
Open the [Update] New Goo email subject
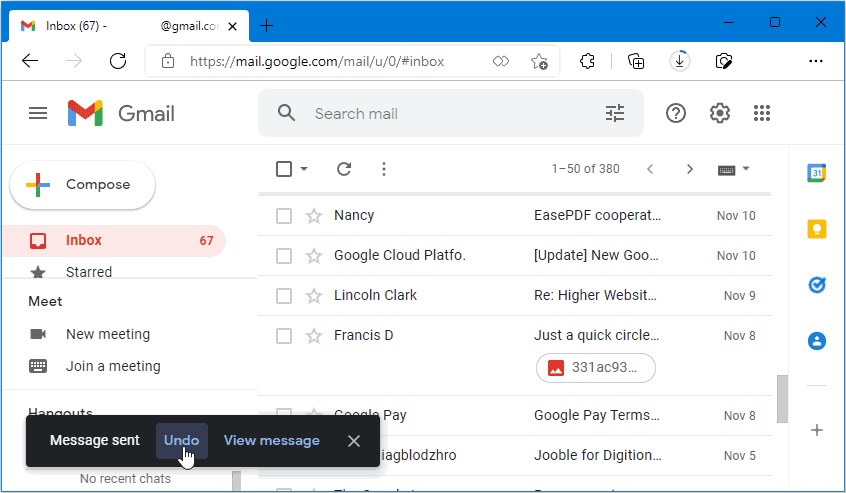(596, 256)
